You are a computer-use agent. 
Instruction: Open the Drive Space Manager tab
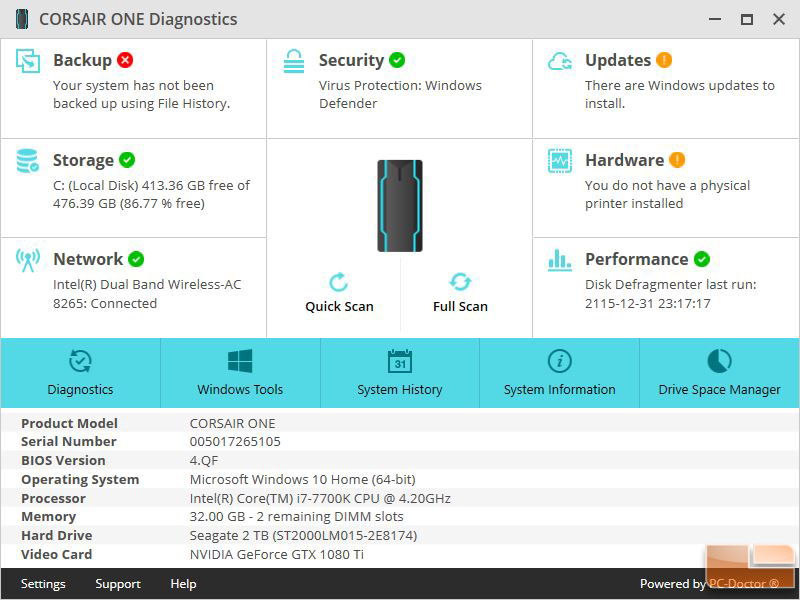[719, 373]
